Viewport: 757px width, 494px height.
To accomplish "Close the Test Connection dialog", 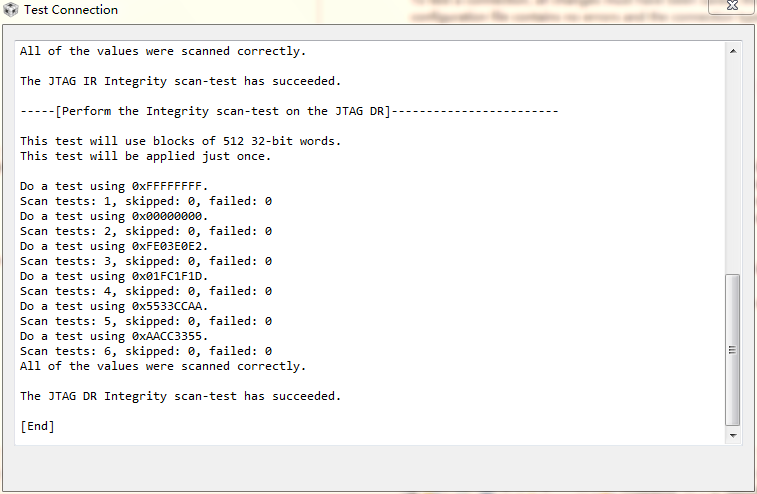I will click(x=731, y=7).
